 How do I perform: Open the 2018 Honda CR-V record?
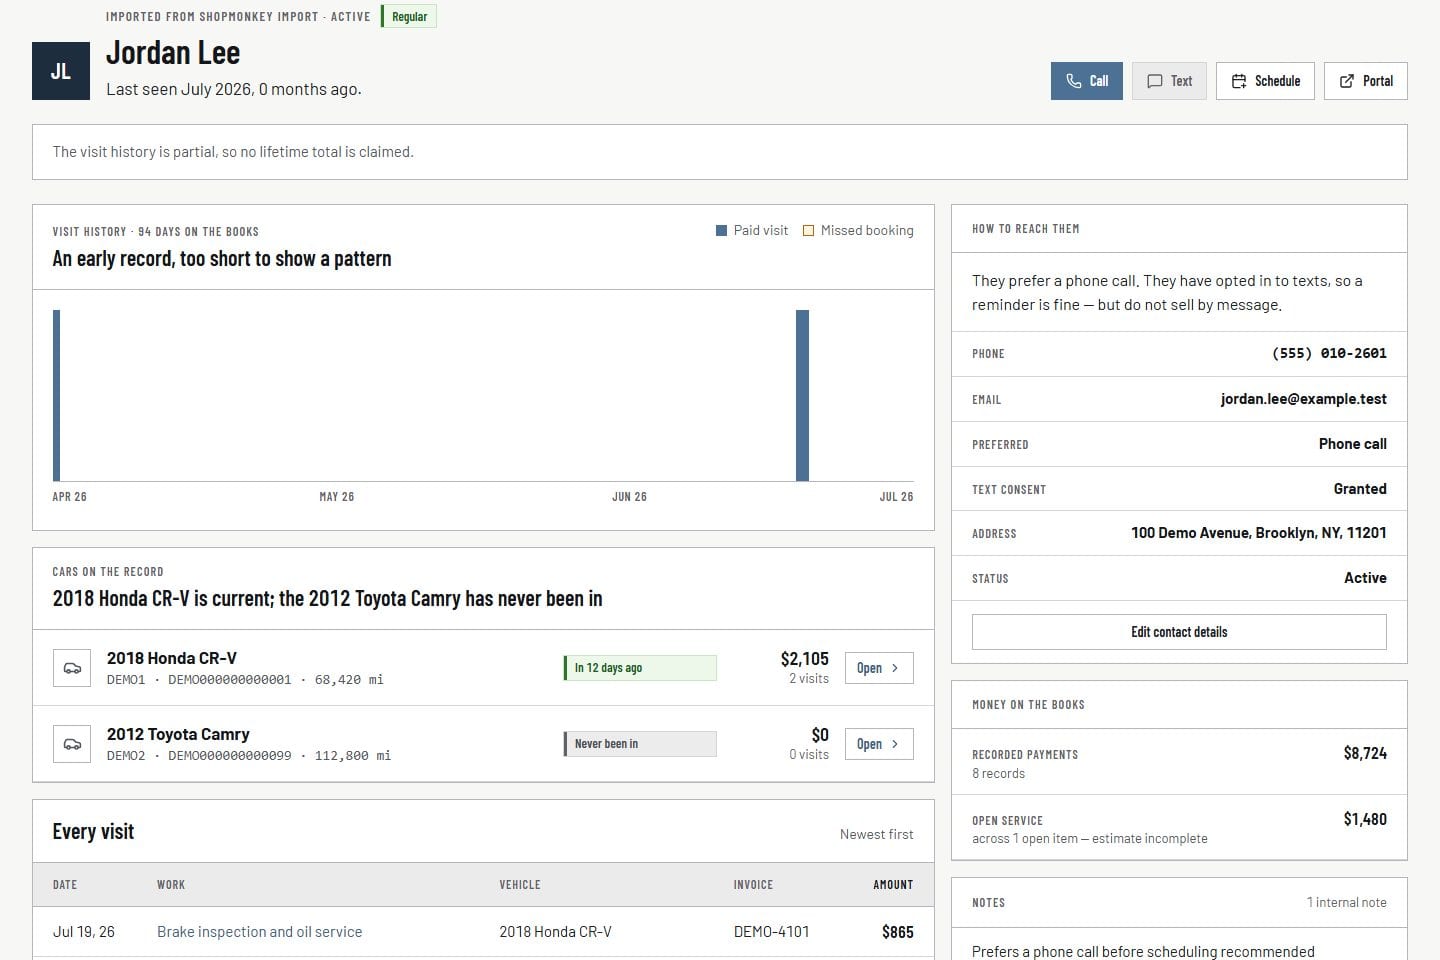coord(879,668)
